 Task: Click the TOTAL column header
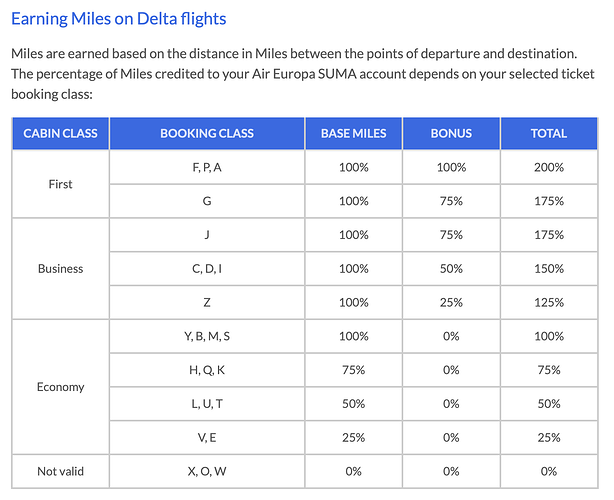(549, 133)
